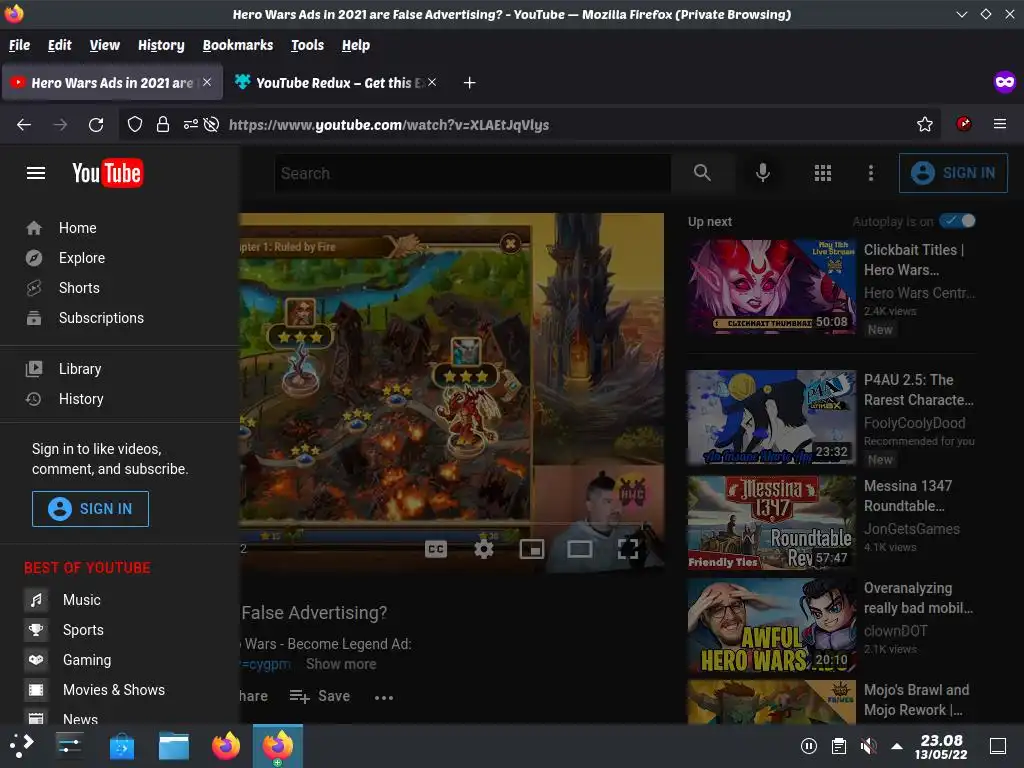The image size is (1024, 768).
Task: Open P4AU 2.5 video thumbnail
Action: point(771,418)
